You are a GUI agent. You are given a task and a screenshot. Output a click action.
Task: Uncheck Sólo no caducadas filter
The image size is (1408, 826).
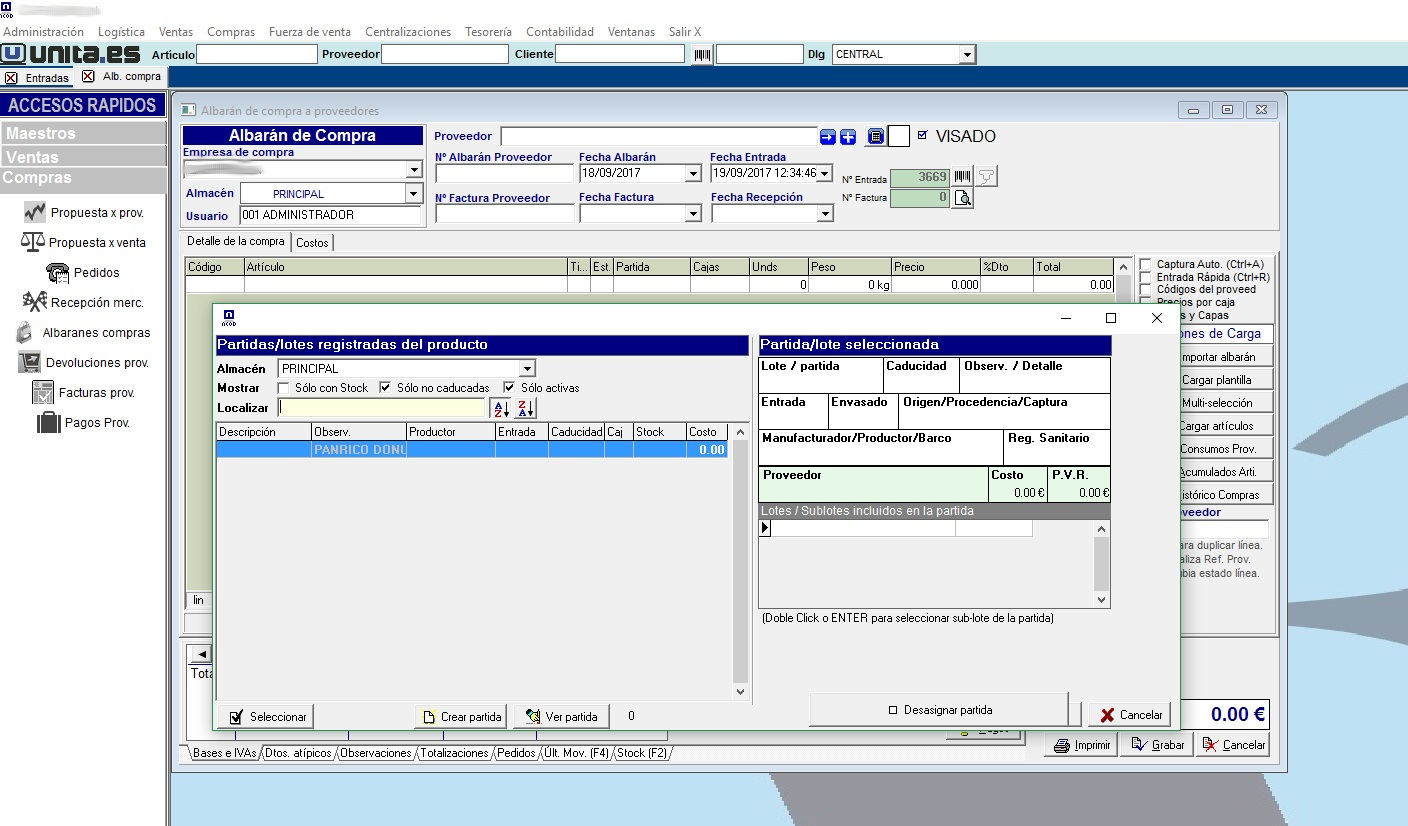pyautogui.click(x=385, y=388)
